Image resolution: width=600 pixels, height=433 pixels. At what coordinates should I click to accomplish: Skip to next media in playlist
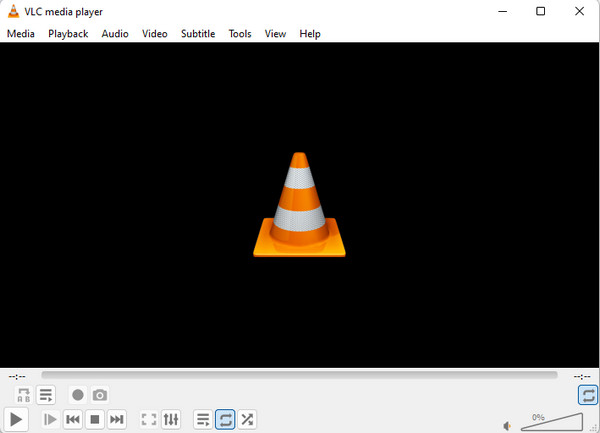(x=117, y=419)
